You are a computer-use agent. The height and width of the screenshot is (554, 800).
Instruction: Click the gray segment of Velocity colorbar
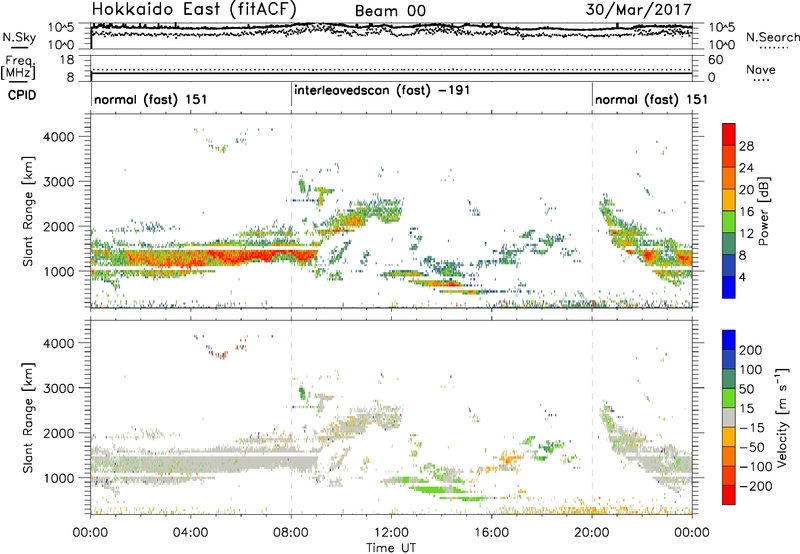point(729,418)
